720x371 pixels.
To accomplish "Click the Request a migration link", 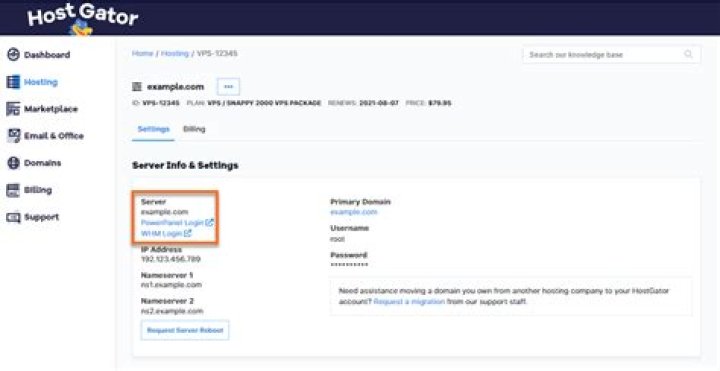I will 409,302.
